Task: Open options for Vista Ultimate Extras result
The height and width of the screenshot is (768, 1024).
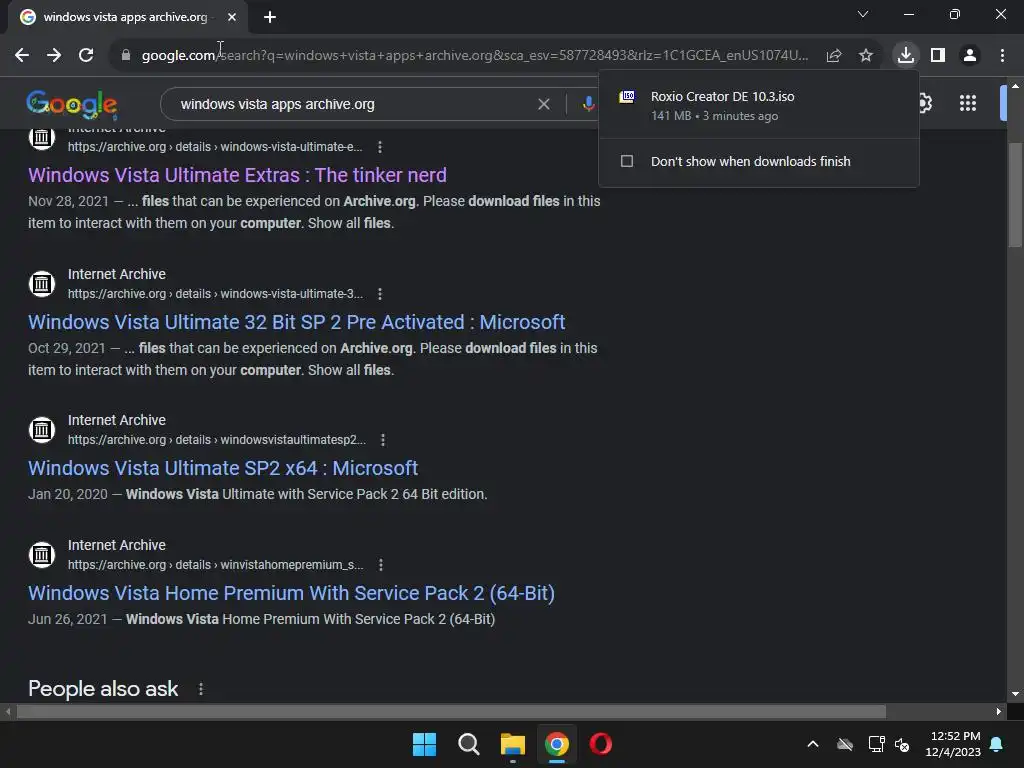Action: tap(379, 147)
